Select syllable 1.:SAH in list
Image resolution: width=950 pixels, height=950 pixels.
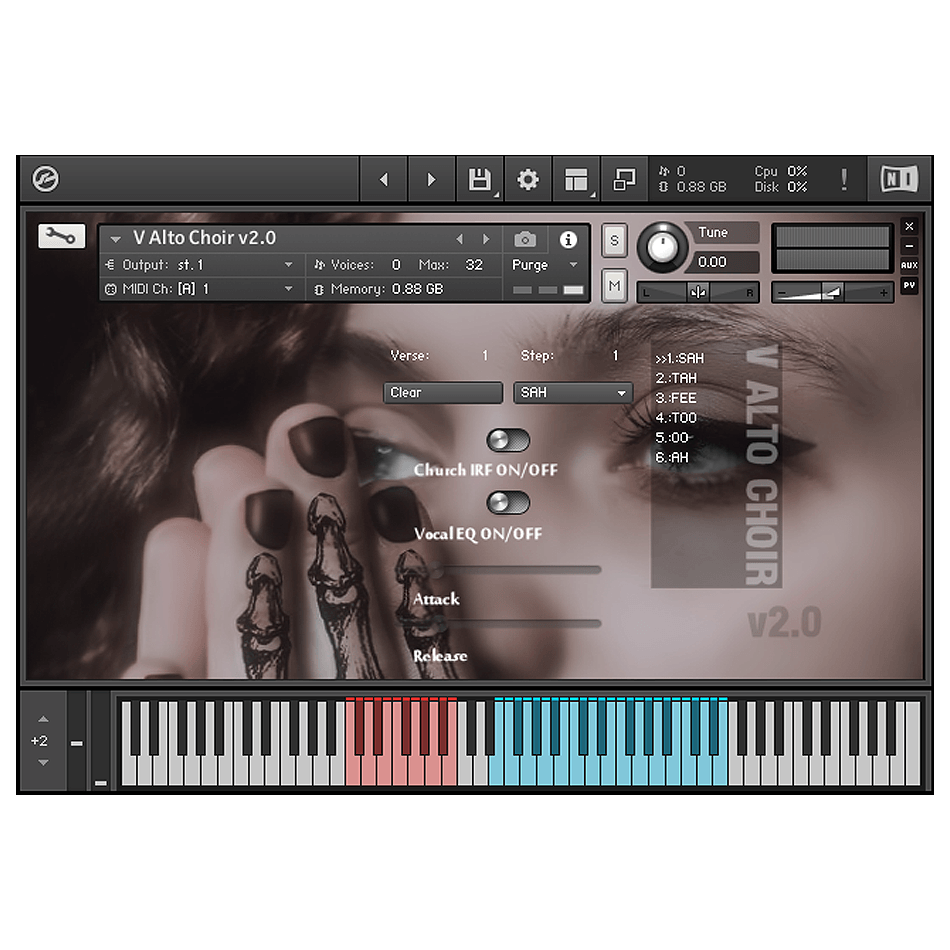click(x=679, y=359)
